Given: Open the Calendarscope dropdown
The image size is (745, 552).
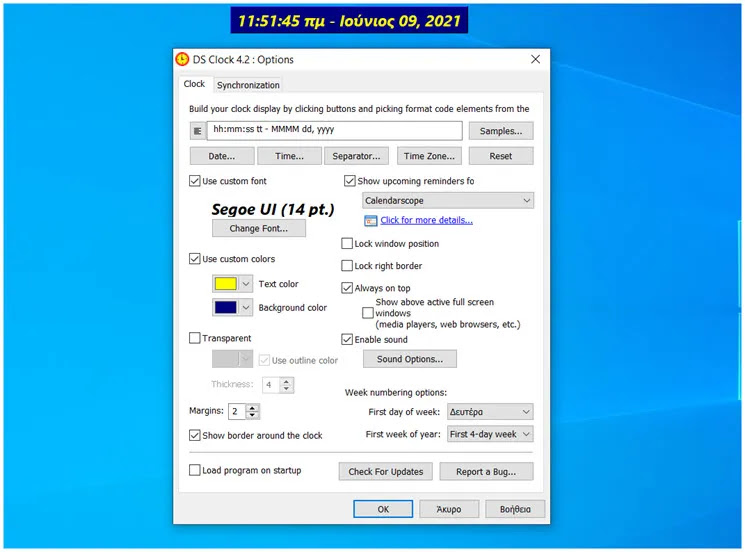Looking at the screenshot, I should (x=448, y=200).
